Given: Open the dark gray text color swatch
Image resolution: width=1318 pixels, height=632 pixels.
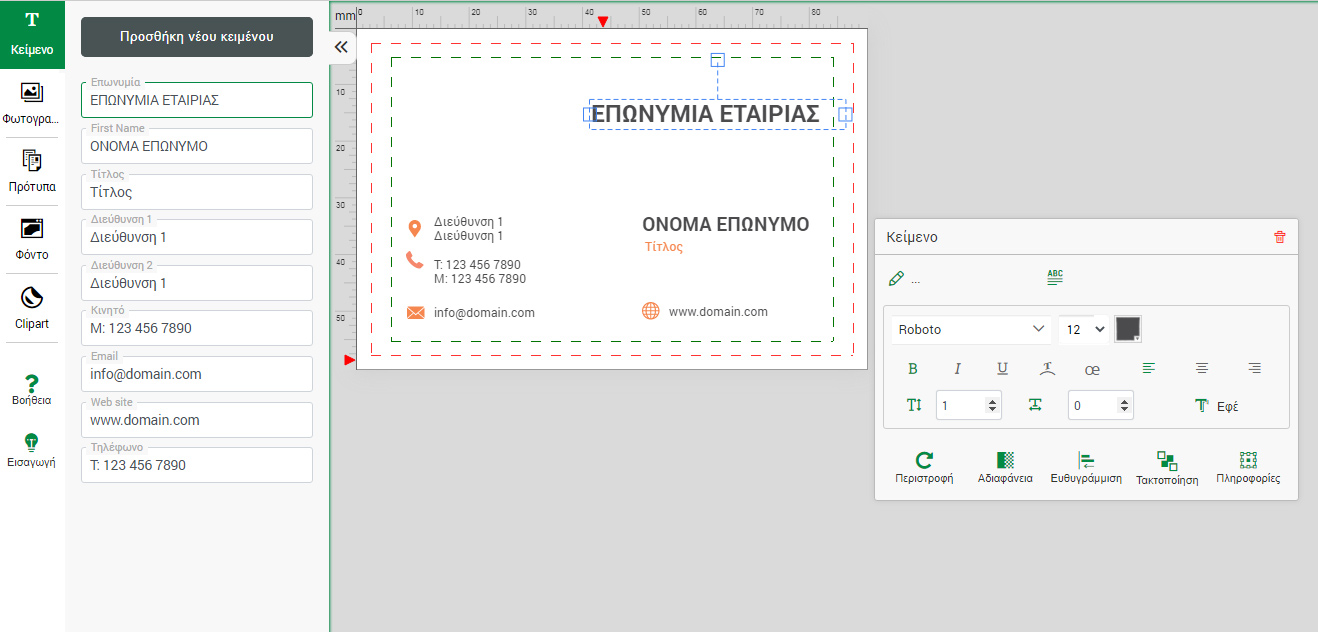Looking at the screenshot, I should [x=1128, y=329].
